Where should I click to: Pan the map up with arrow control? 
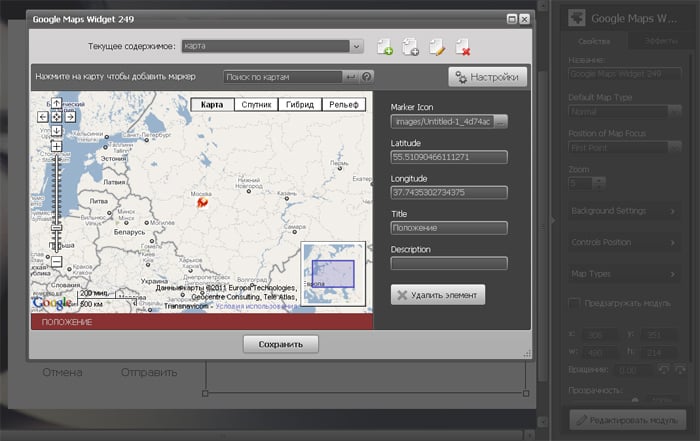click(56, 103)
